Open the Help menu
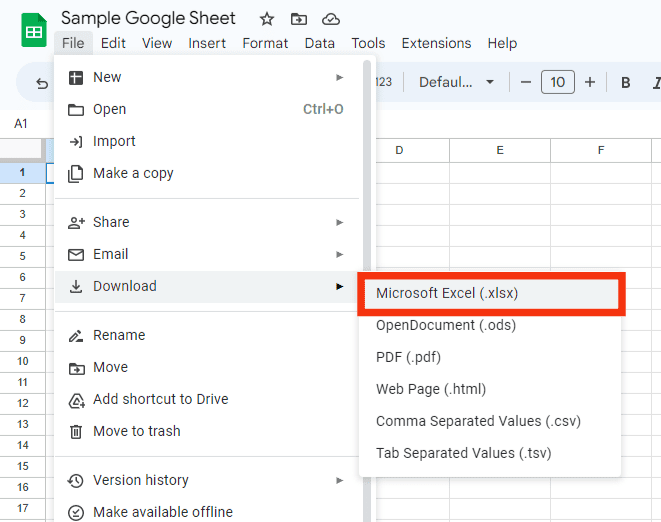The width and height of the screenshot is (661, 522). tap(502, 43)
